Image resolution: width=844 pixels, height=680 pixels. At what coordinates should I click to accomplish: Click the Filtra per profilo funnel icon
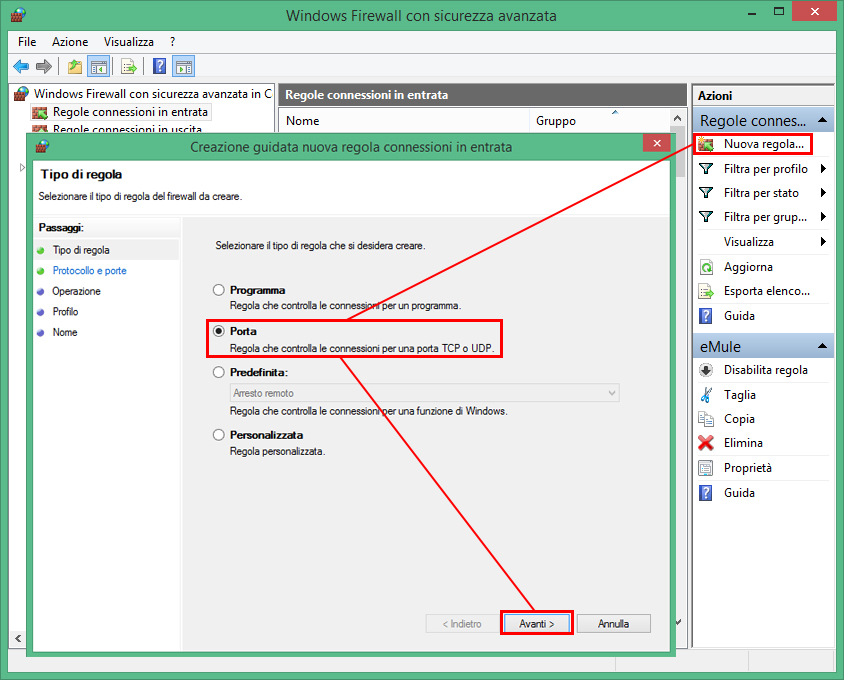pos(706,169)
